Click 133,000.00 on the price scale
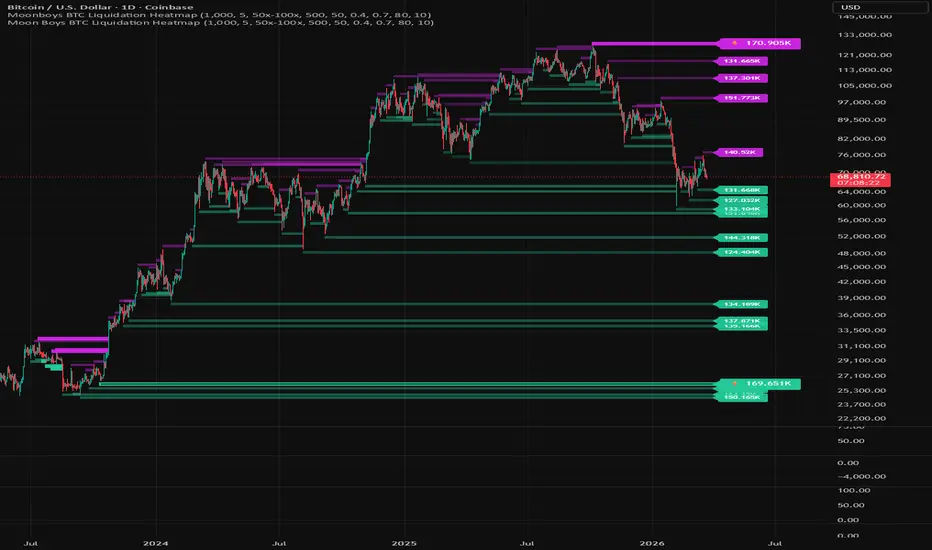 tap(864, 35)
